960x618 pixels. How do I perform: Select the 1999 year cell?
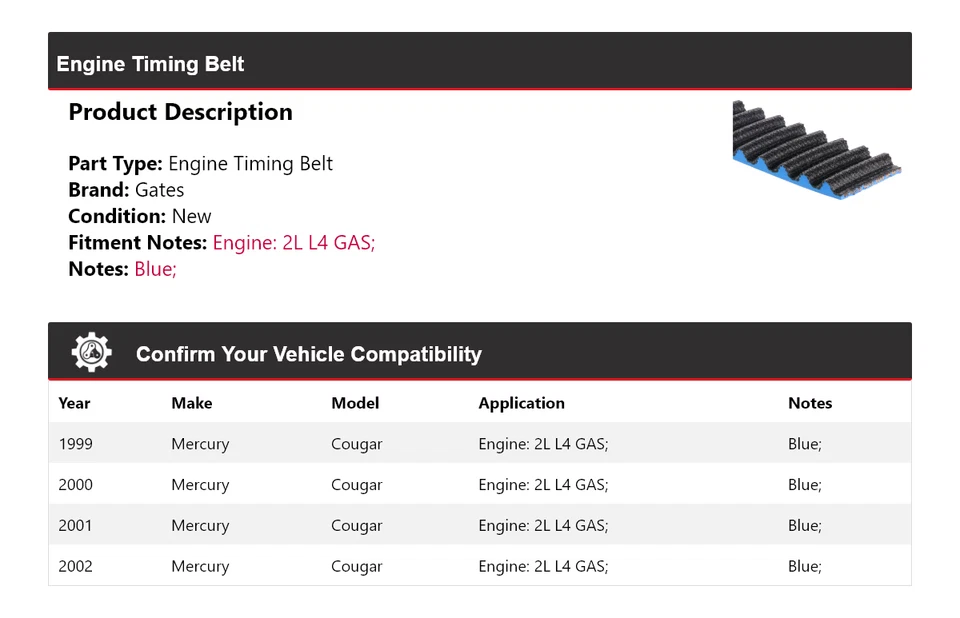point(74,444)
